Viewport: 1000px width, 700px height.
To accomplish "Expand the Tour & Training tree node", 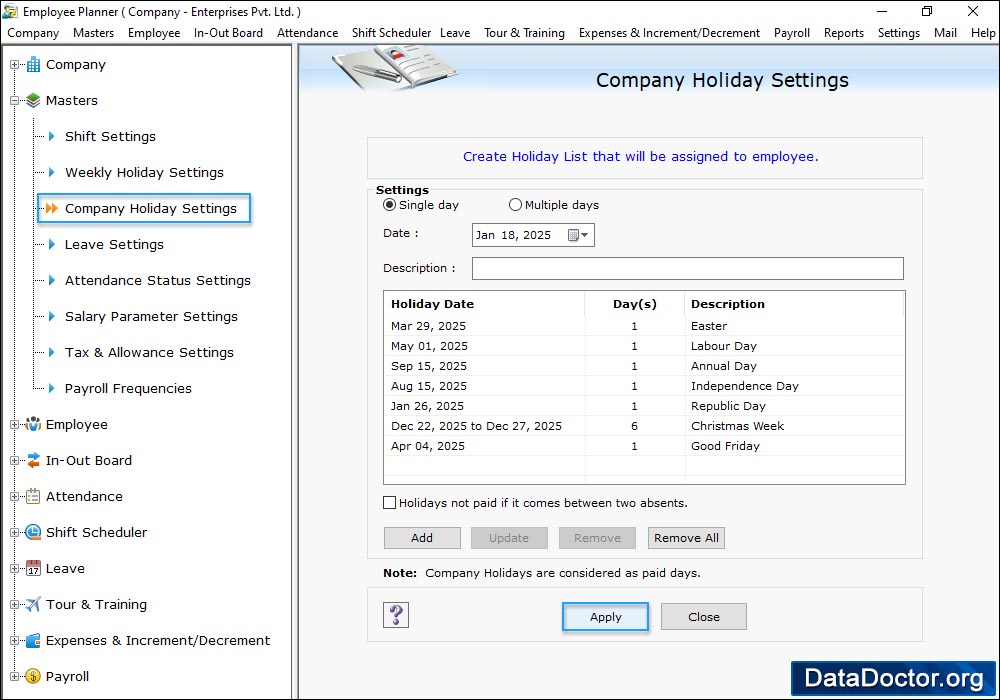I will pos(14,604).
